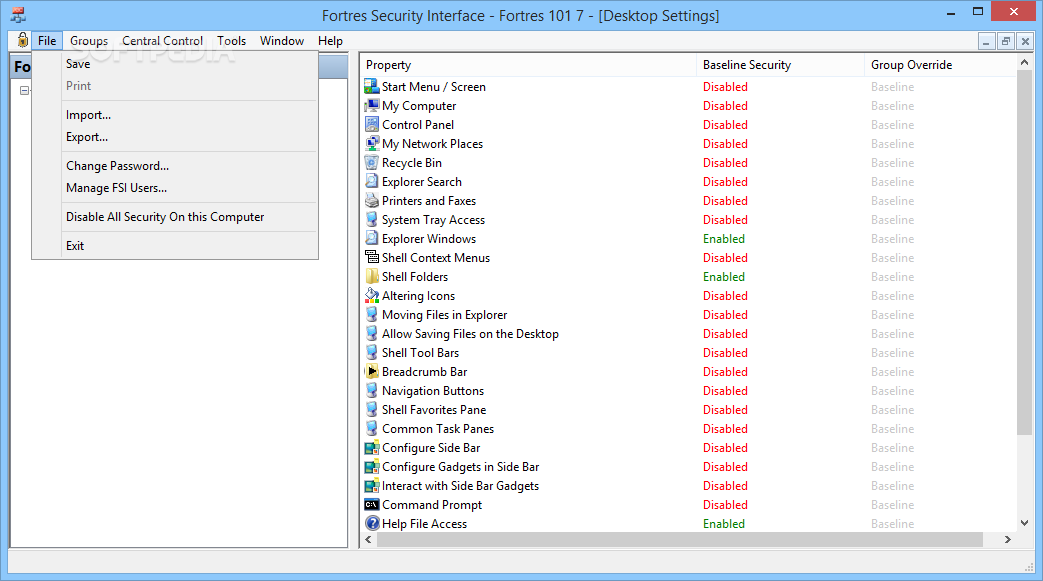The height and width of the screenshot is (581, 1043).
Task: Click Disabled value for Command Prompt
Action: click(725, 504)
